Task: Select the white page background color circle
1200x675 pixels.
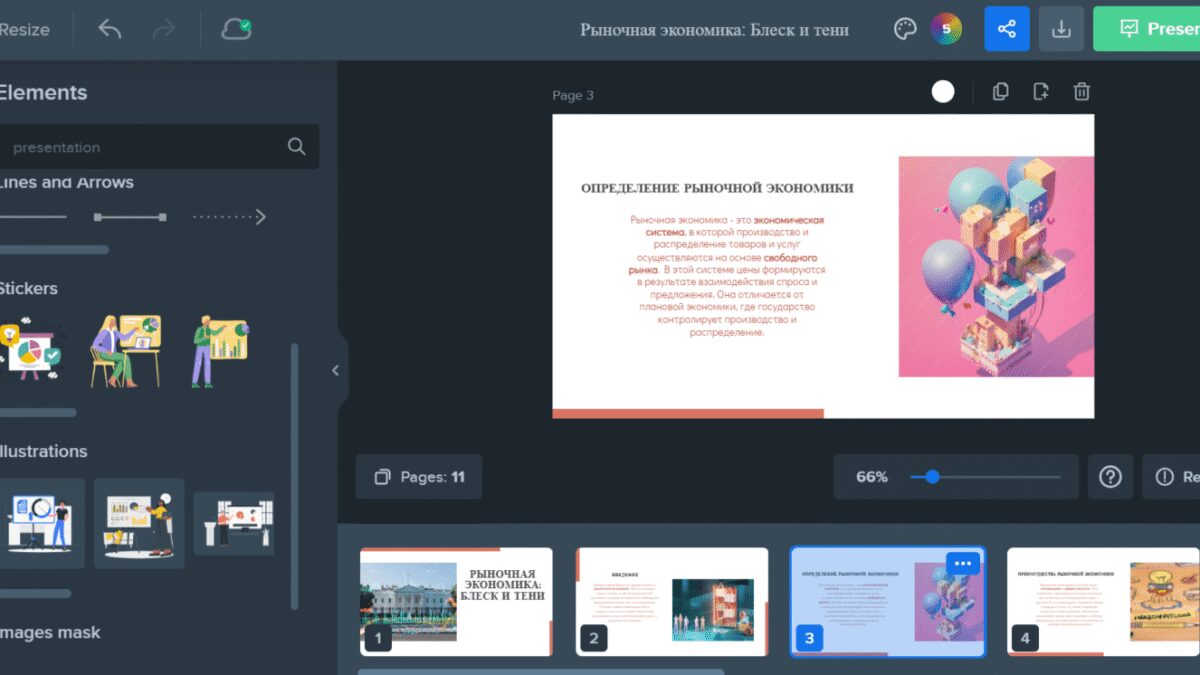Action: pyautogui.click(x=943, y=92)
